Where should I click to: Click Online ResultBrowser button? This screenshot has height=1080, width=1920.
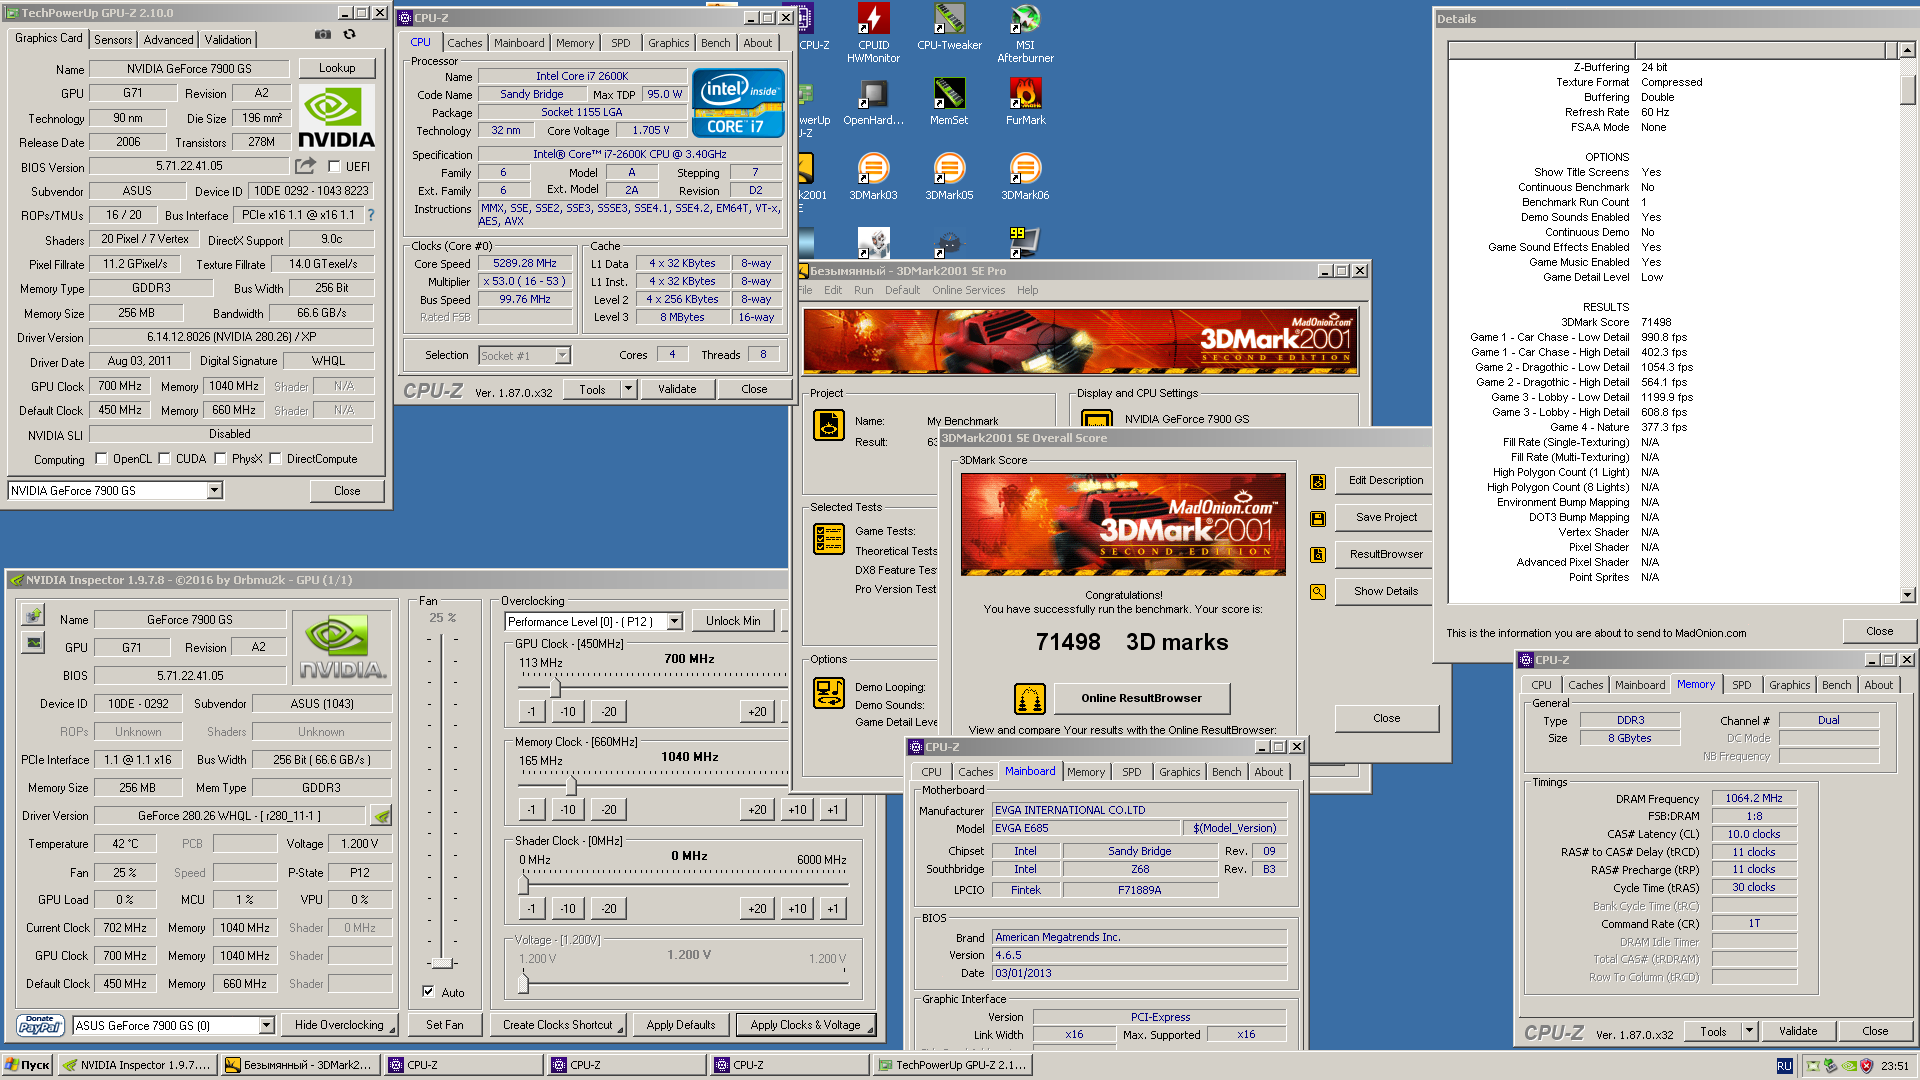coord(1141,698)
